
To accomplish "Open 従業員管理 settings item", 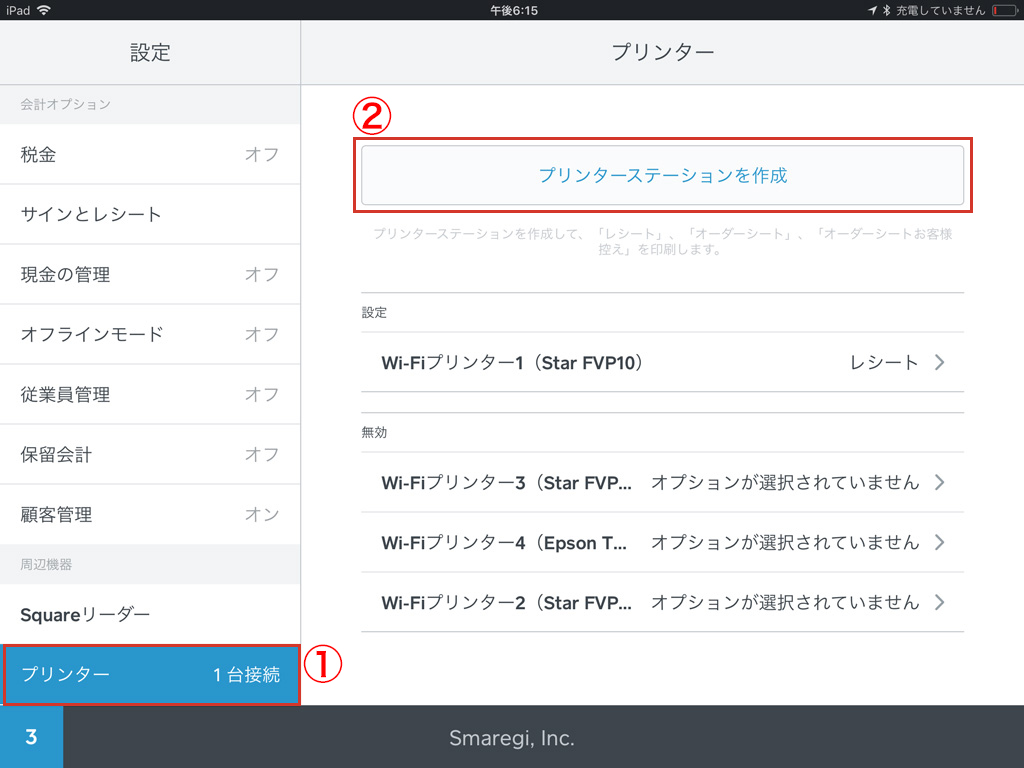I will click(x=150, y=395).
